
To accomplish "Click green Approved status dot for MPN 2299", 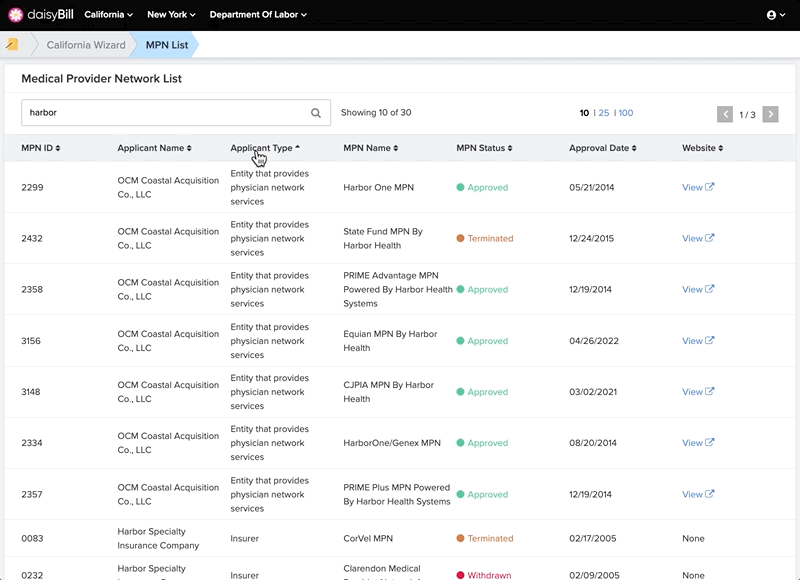I will pyautogui.click(x=460, y=187).
